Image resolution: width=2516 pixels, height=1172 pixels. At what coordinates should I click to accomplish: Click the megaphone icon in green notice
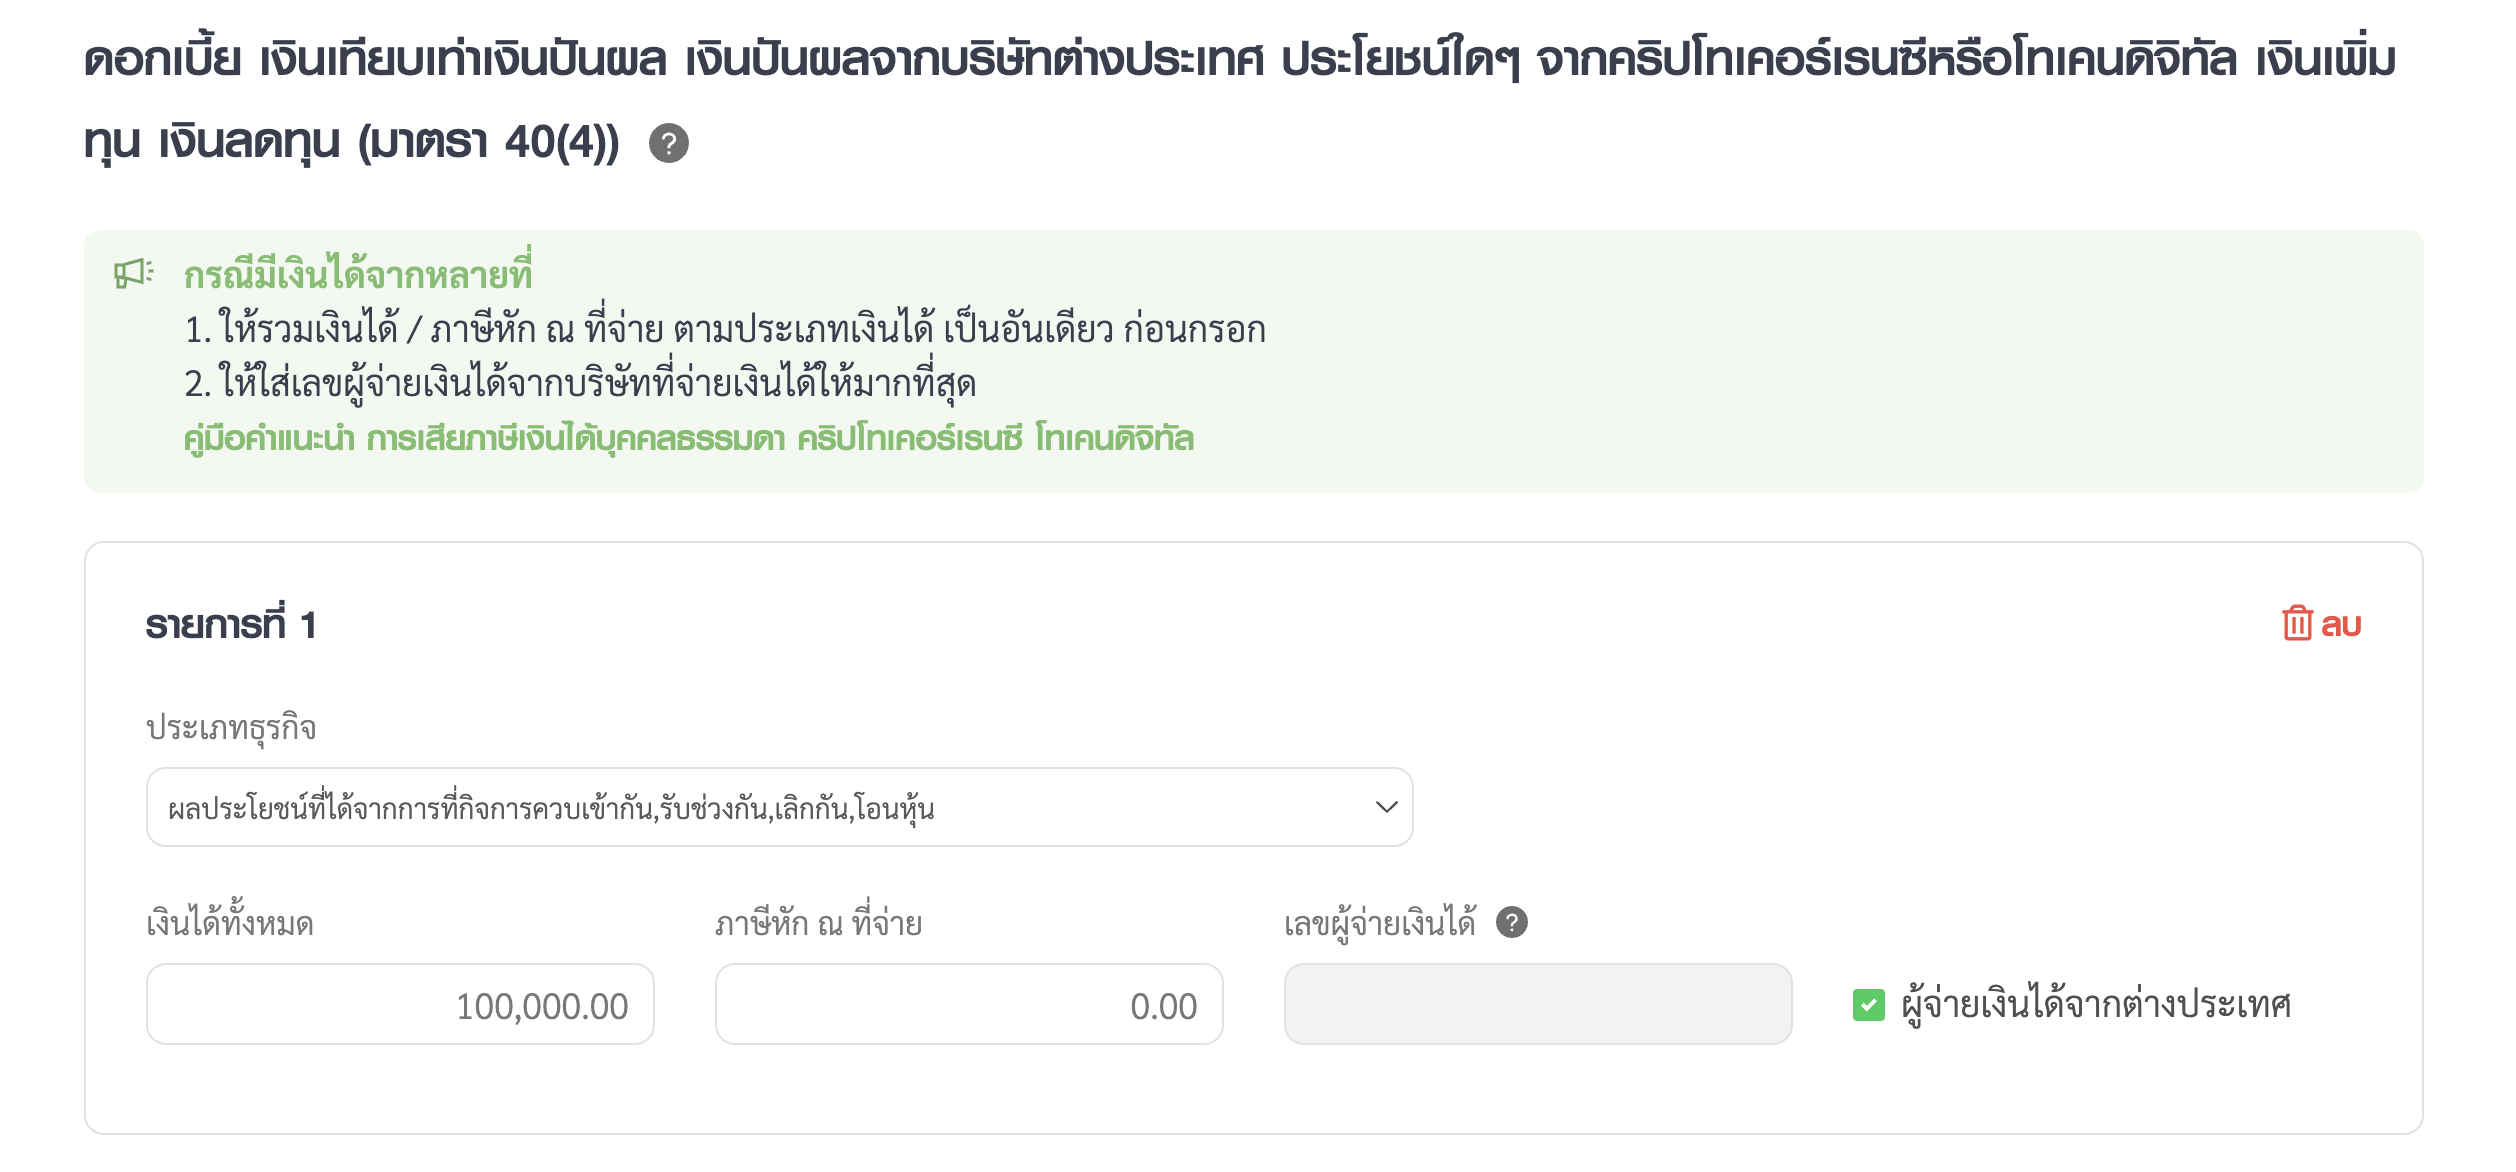click(133, 273)
